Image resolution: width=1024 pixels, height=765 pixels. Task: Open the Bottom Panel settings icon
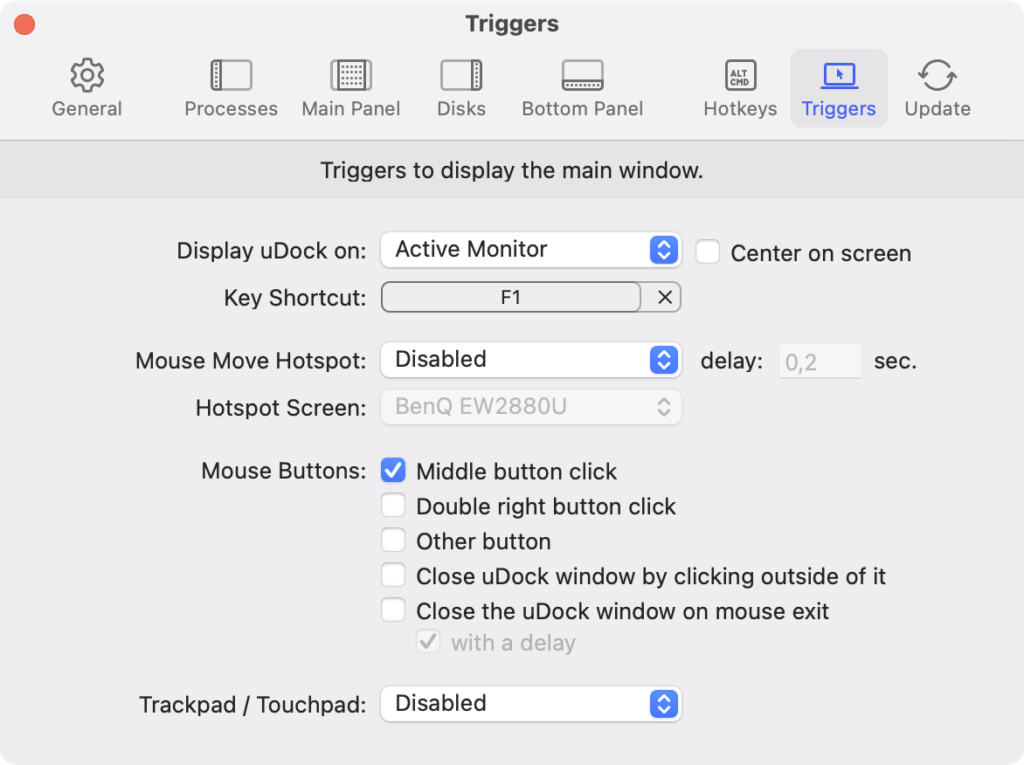tap(582, 87)
